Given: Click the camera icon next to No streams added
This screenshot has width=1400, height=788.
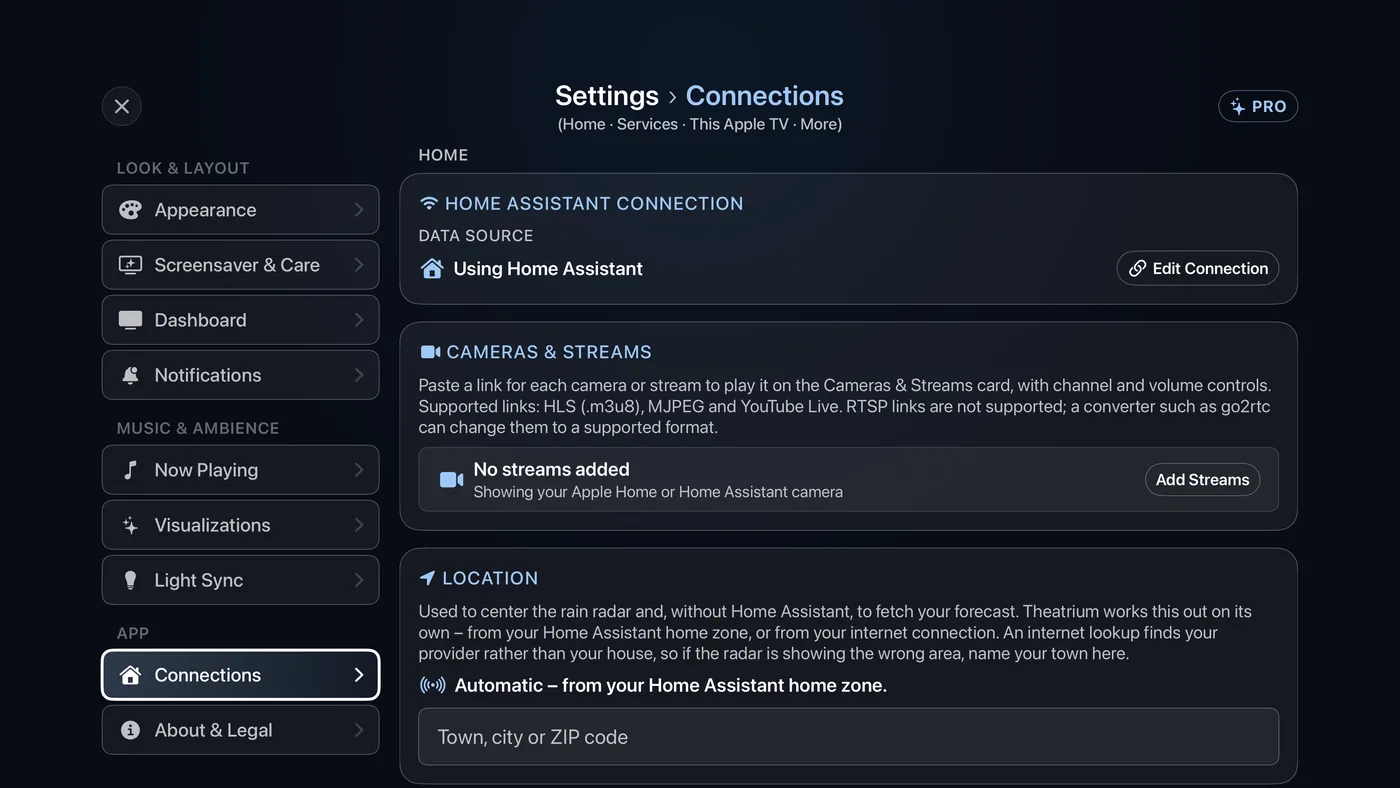Looking at the screenshot, I should pos(452,480).
